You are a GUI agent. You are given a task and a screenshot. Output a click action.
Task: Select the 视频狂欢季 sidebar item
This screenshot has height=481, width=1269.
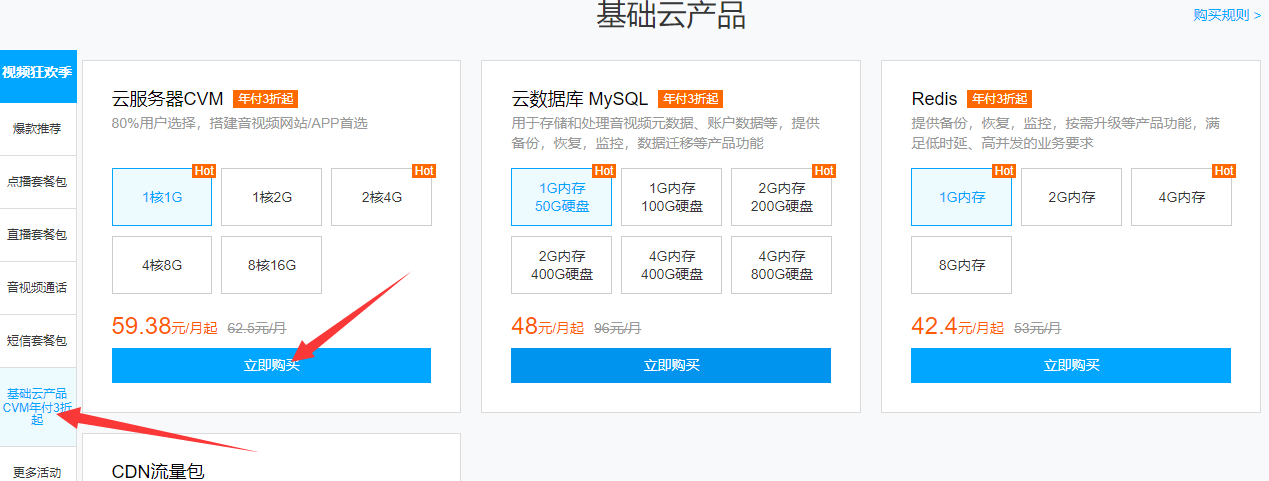(38, 74)
